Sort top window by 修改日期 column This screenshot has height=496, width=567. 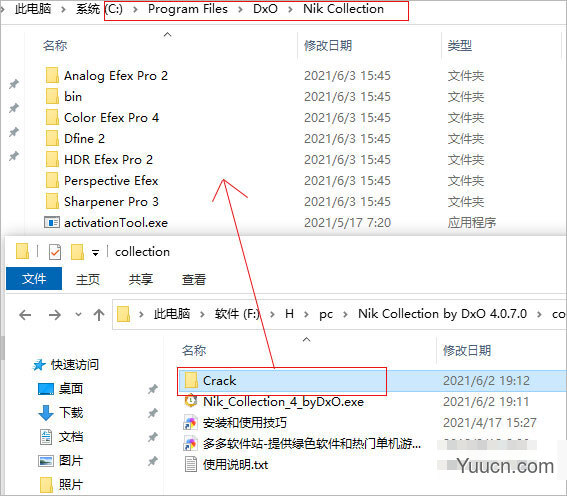point(328,46)
